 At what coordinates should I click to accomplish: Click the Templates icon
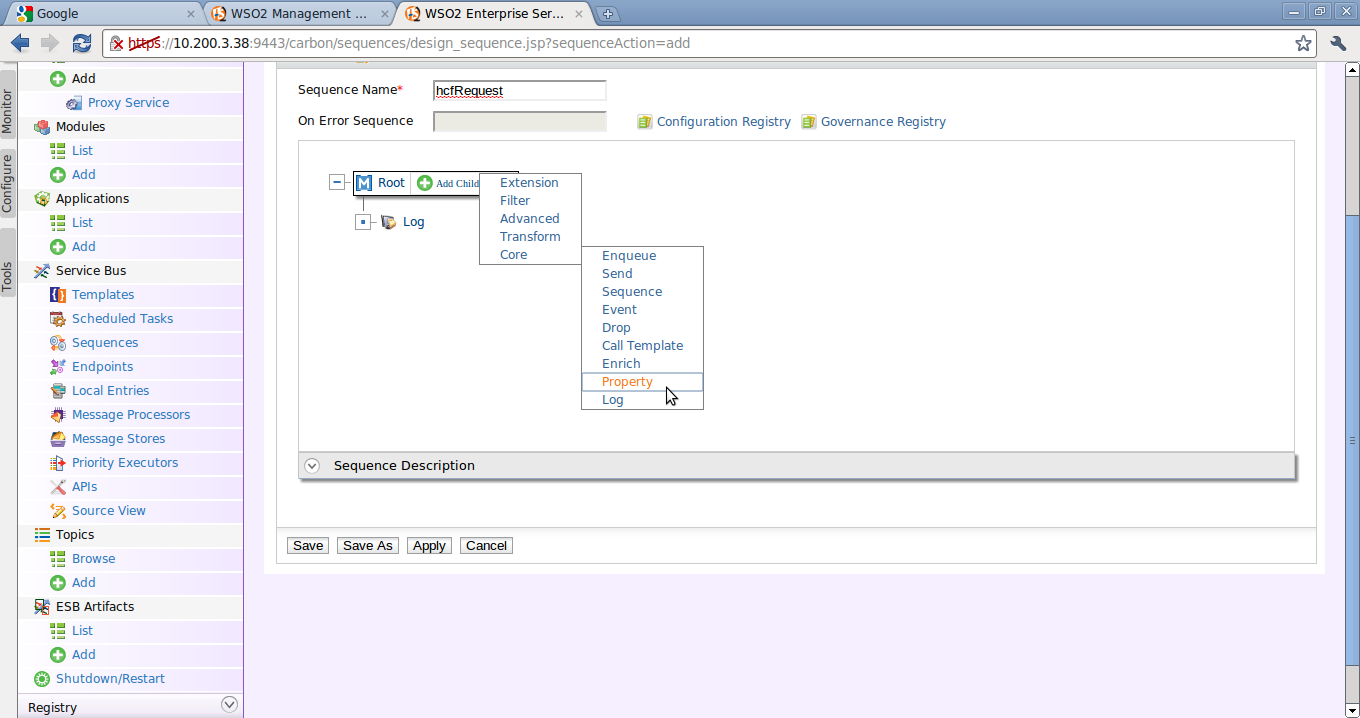click(58, 295)
